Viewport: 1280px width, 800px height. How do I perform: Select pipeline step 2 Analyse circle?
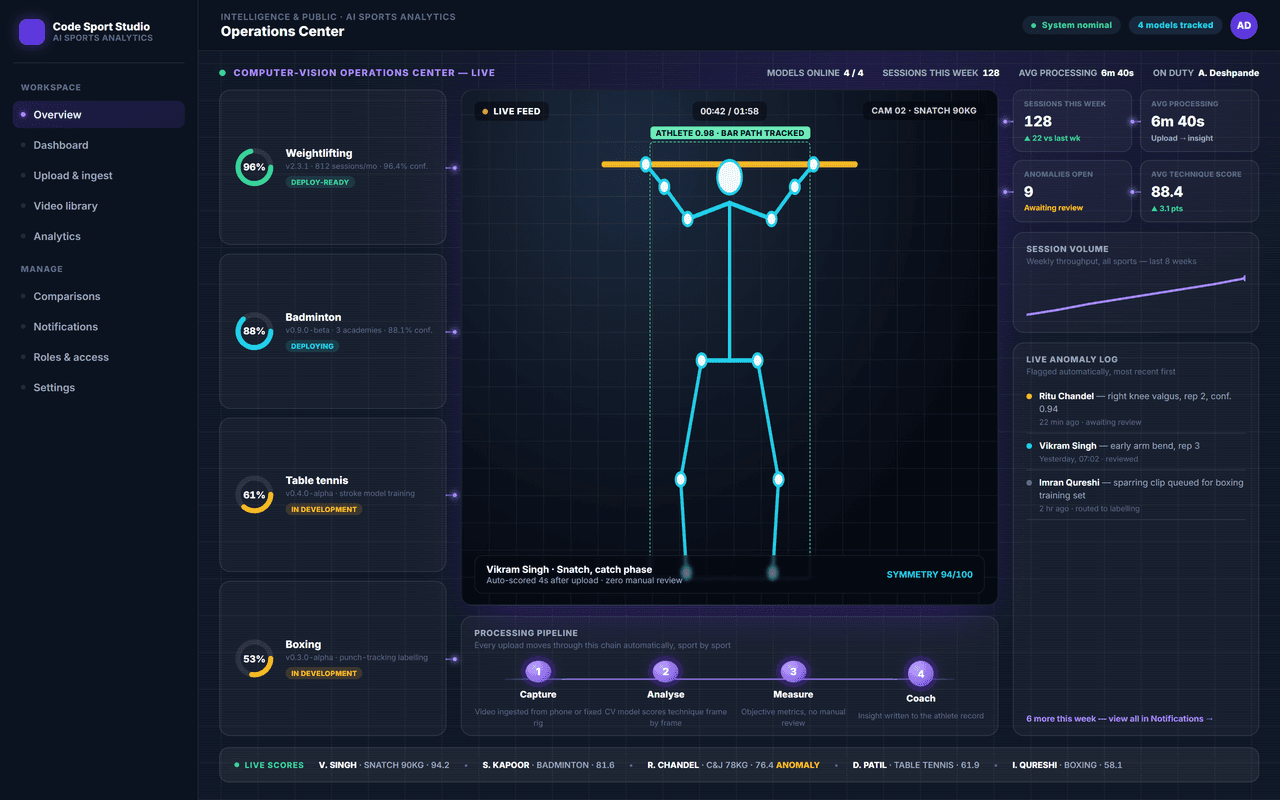point(665,672)
